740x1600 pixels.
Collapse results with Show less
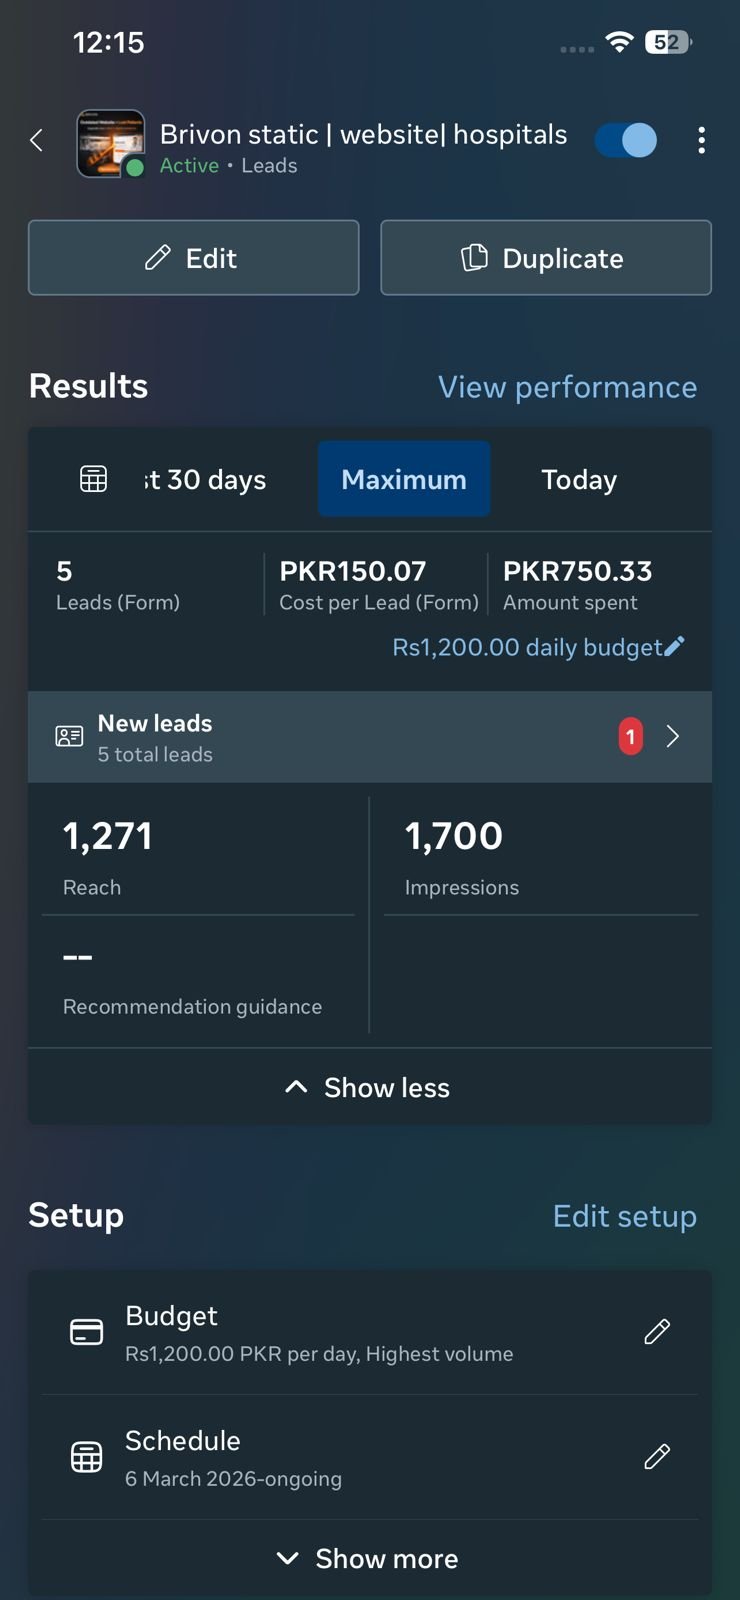click(369, 1087)
